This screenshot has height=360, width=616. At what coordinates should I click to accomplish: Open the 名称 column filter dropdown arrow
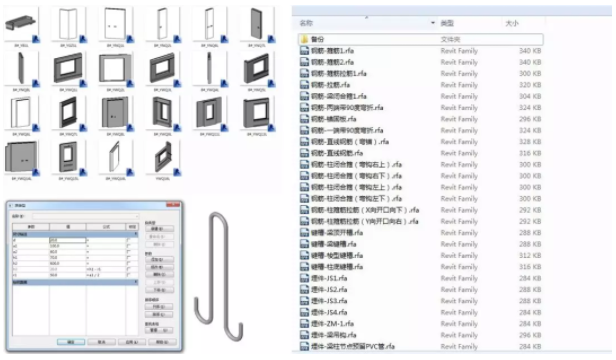433,23
